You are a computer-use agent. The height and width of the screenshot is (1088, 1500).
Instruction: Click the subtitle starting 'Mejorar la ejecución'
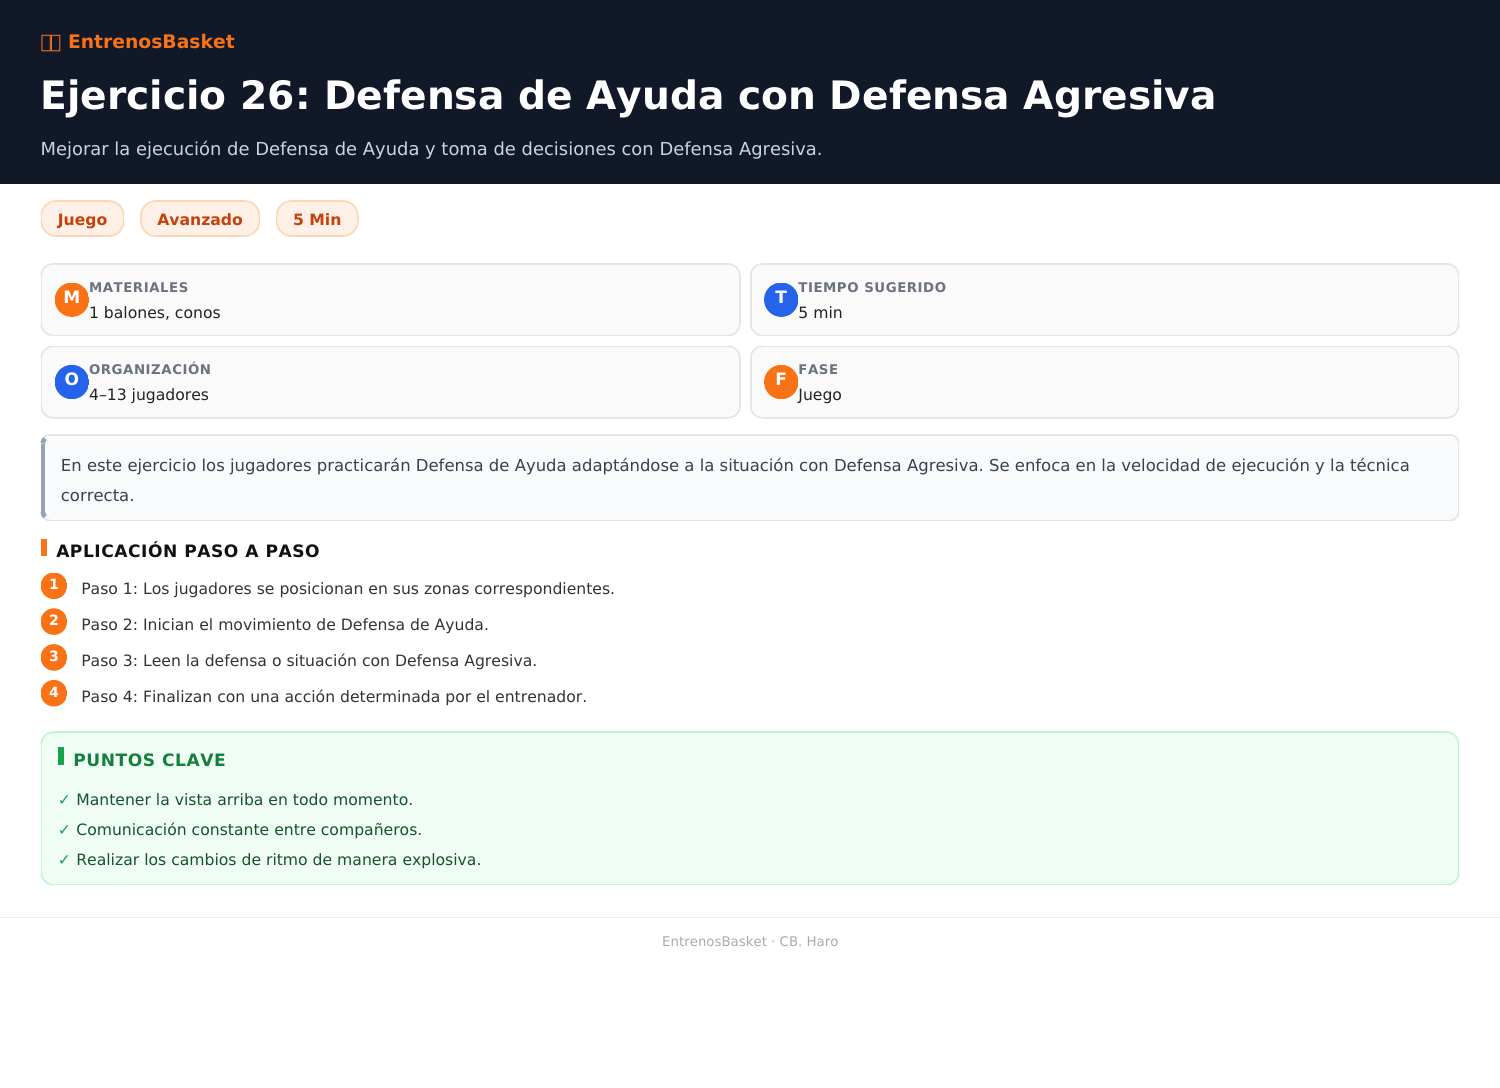(x=431, y=149)
